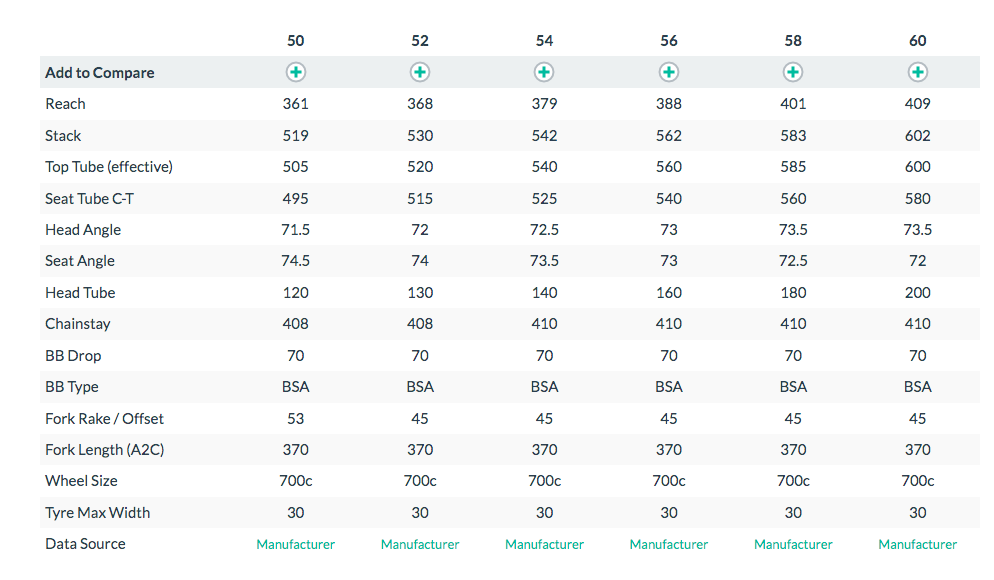Open Manufacturer data source for size 54
994x580 pixels.
(x=544, y=544)
